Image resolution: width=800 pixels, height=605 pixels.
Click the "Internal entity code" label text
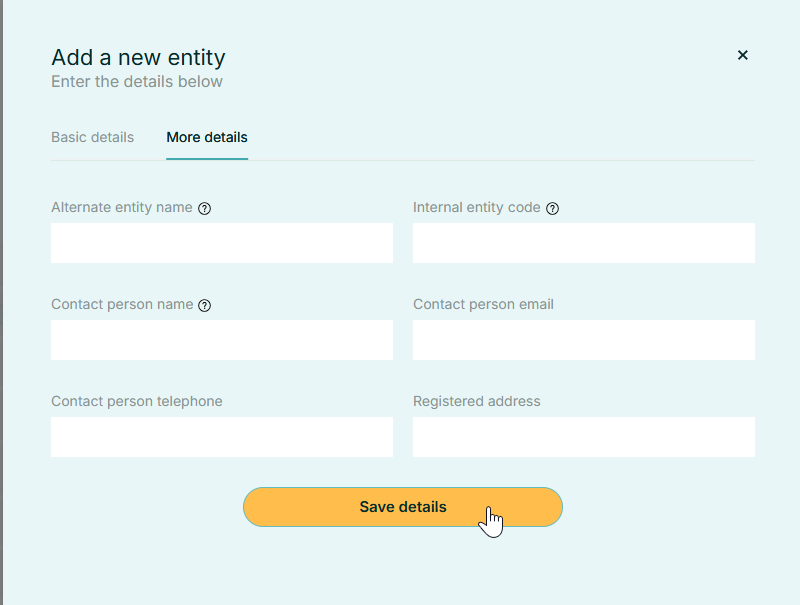tap(476, 208)
